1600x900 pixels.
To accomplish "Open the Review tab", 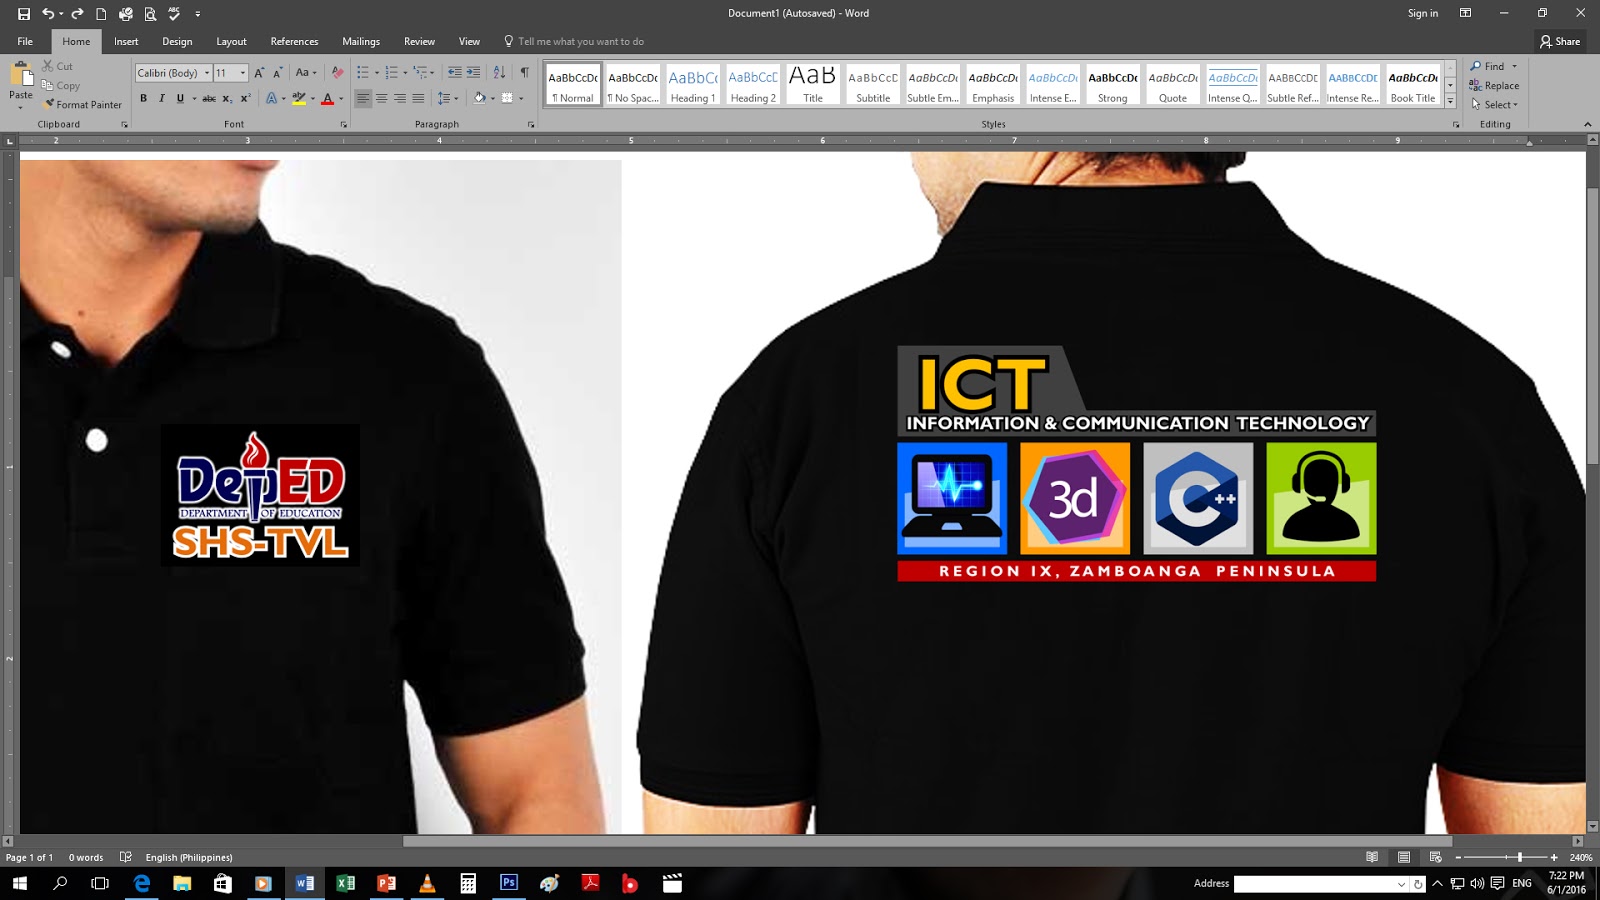I will (x=419, y=41).
